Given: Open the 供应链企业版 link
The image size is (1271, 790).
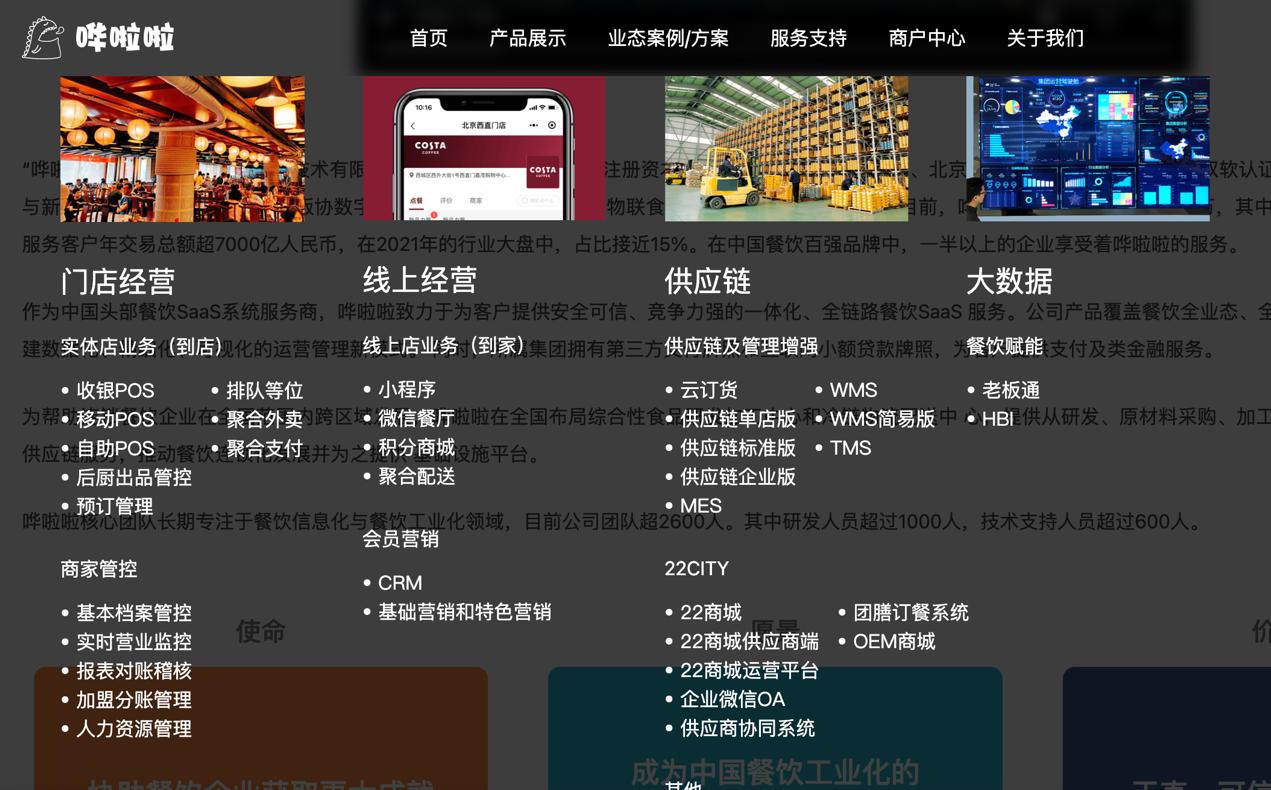Looking at the screenshot, I should click(738, 477).
